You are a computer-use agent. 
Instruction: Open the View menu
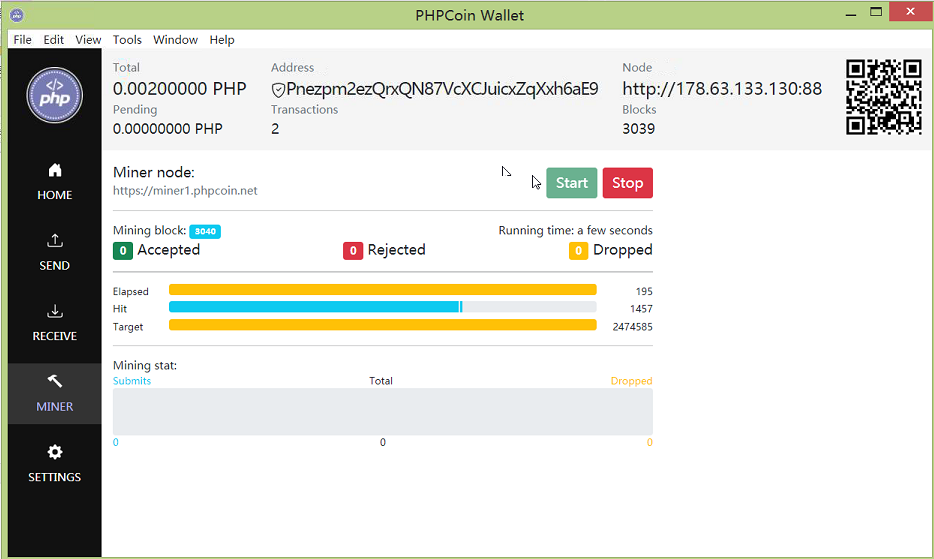(88, 40)
